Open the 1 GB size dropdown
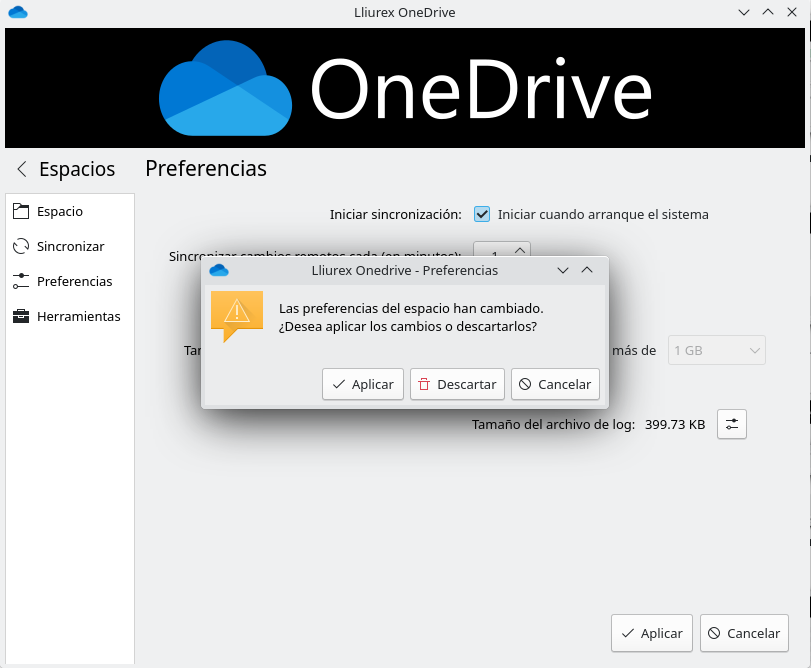The image size is (811, 668). point(716,351)
